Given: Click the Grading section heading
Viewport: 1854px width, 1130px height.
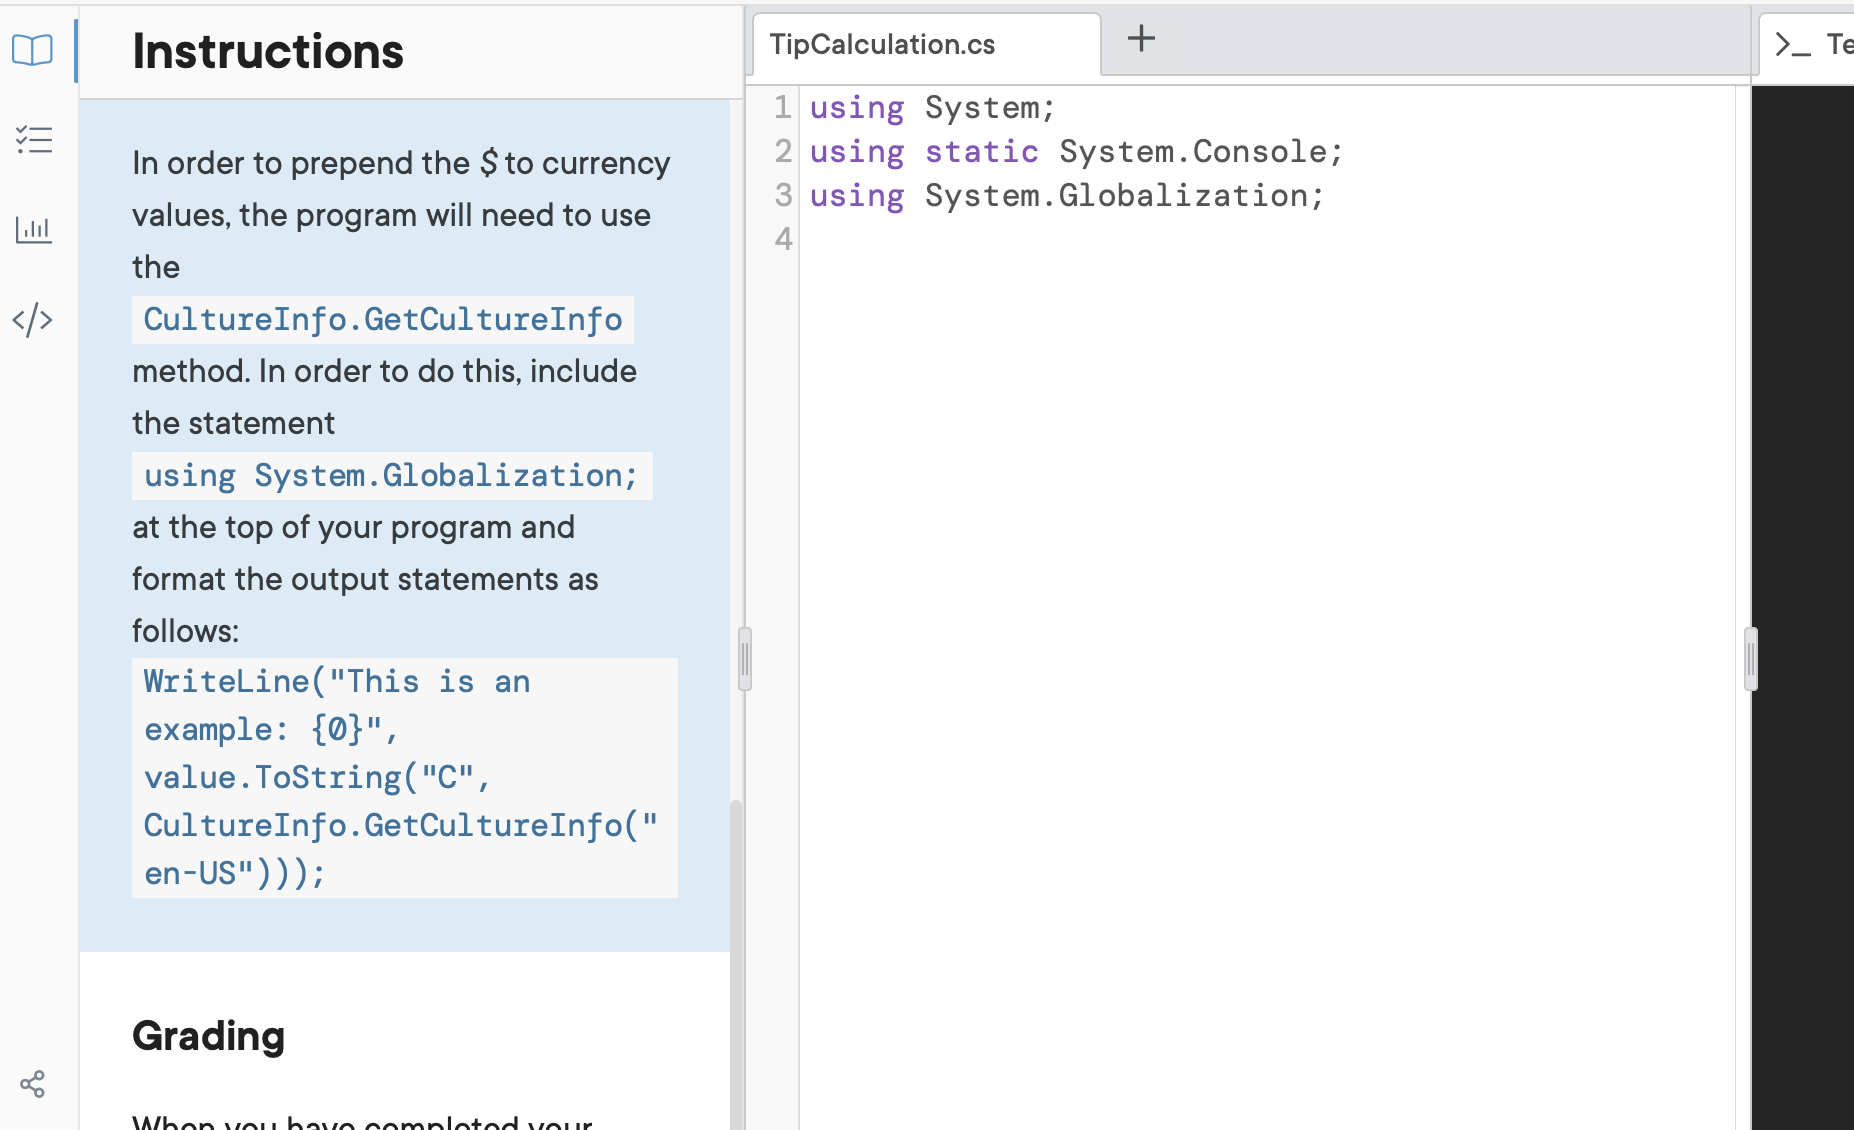Looking at the screenshot, I should [x=209, y=1036].
